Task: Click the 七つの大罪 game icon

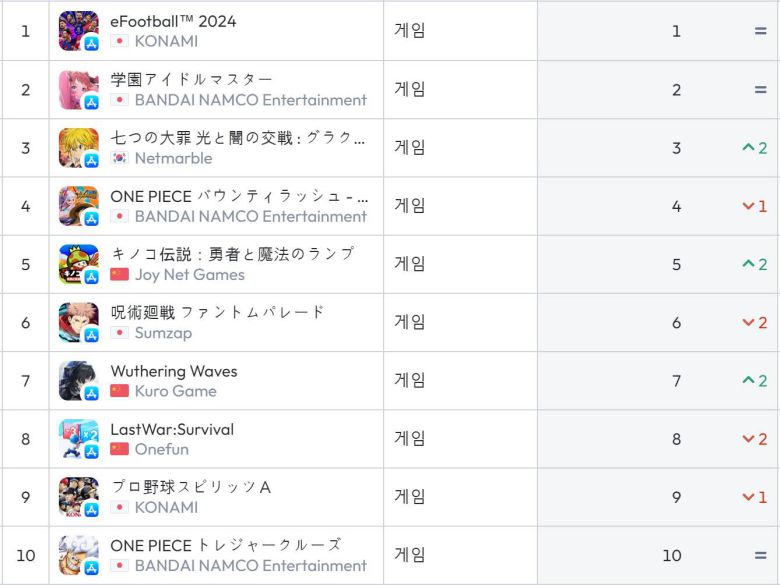Action: click(78, 148)
